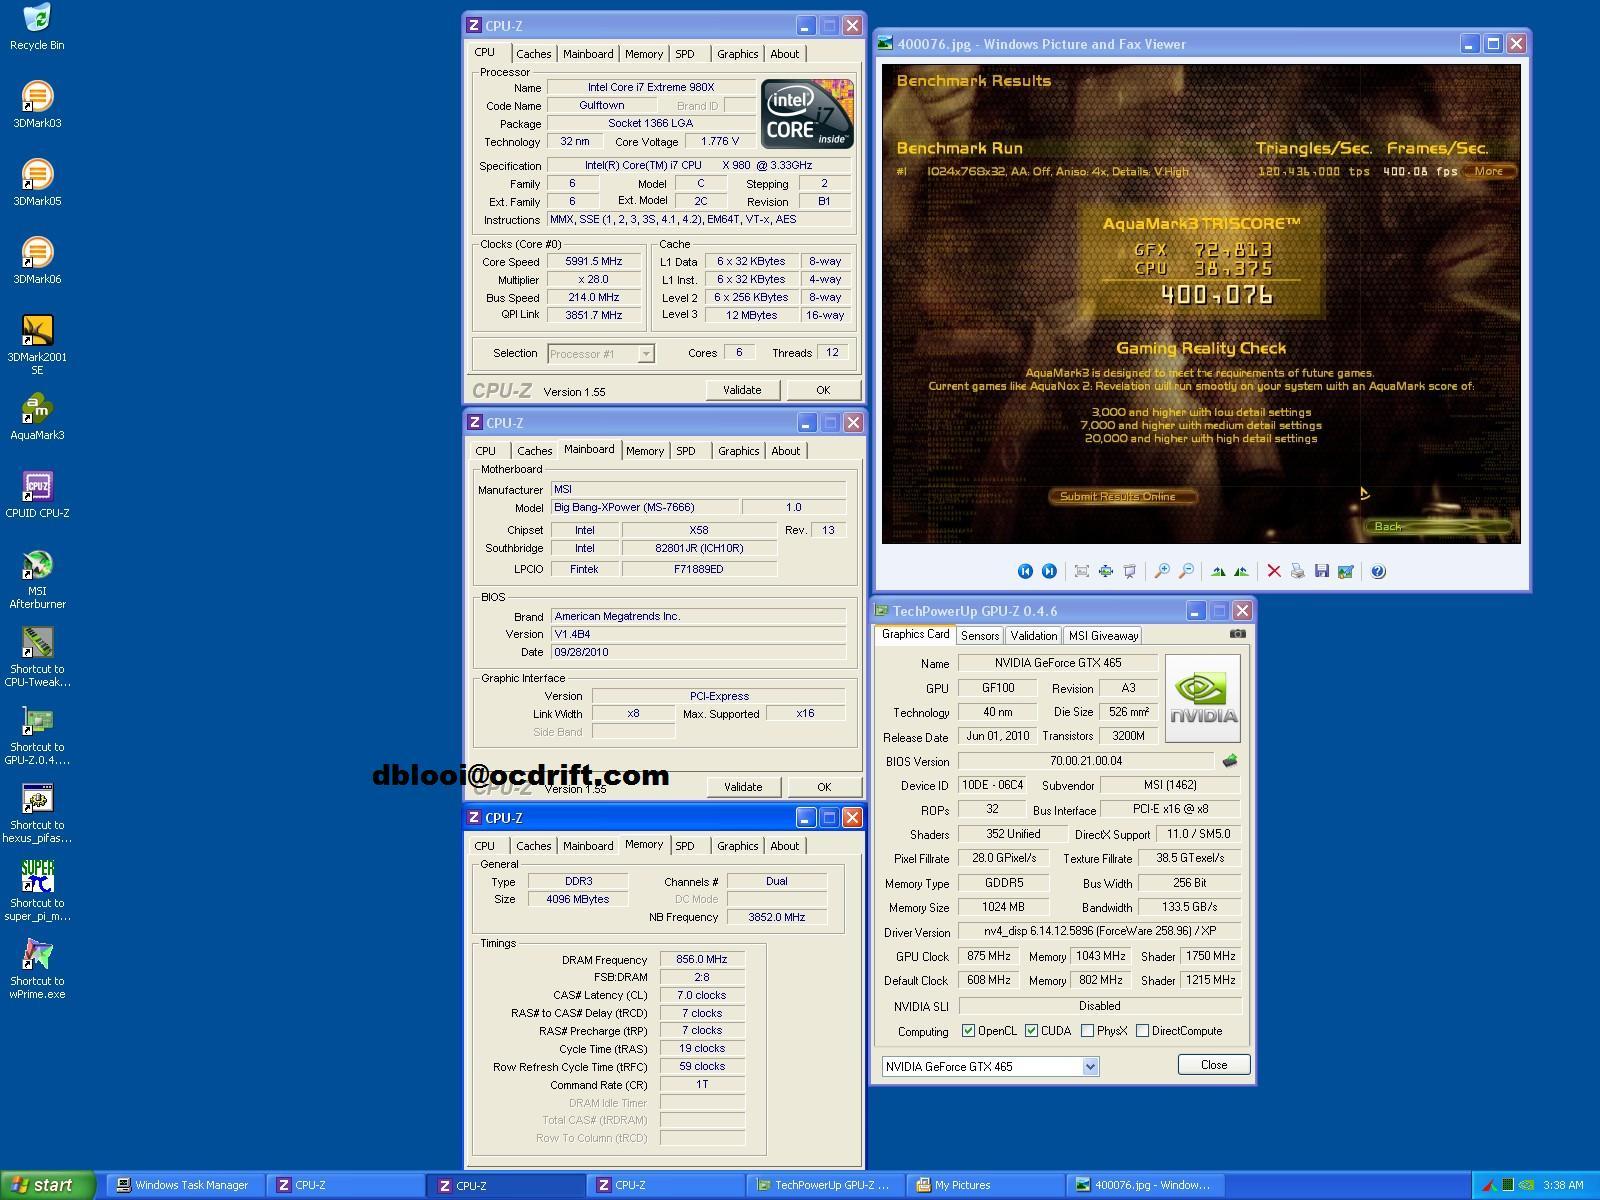
Task: Click OK in mainboard CPU-Z window
Action: click(x=824, y=787)
